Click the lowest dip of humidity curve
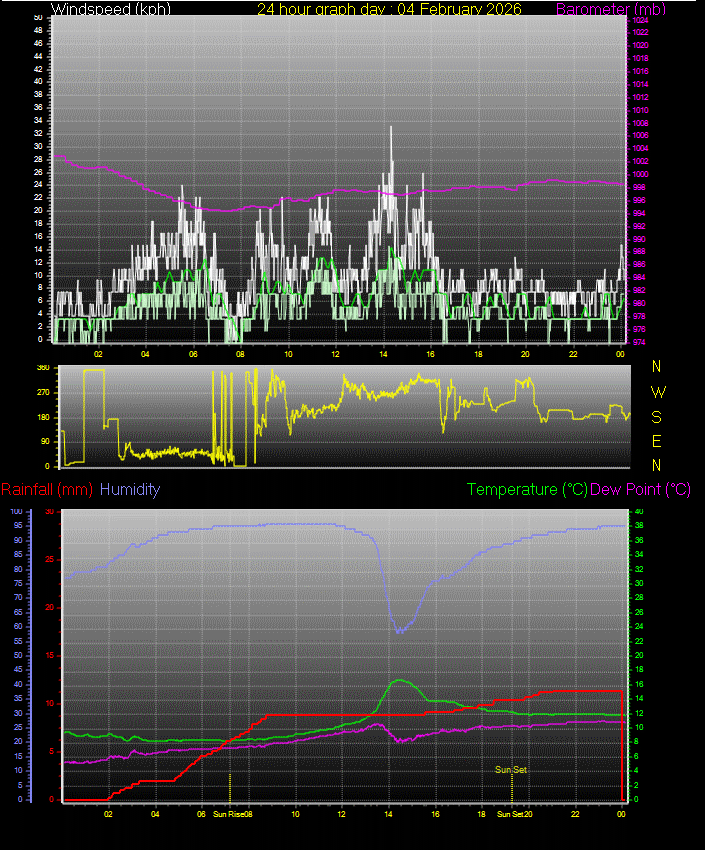705x850 pixels. [399, 632]
